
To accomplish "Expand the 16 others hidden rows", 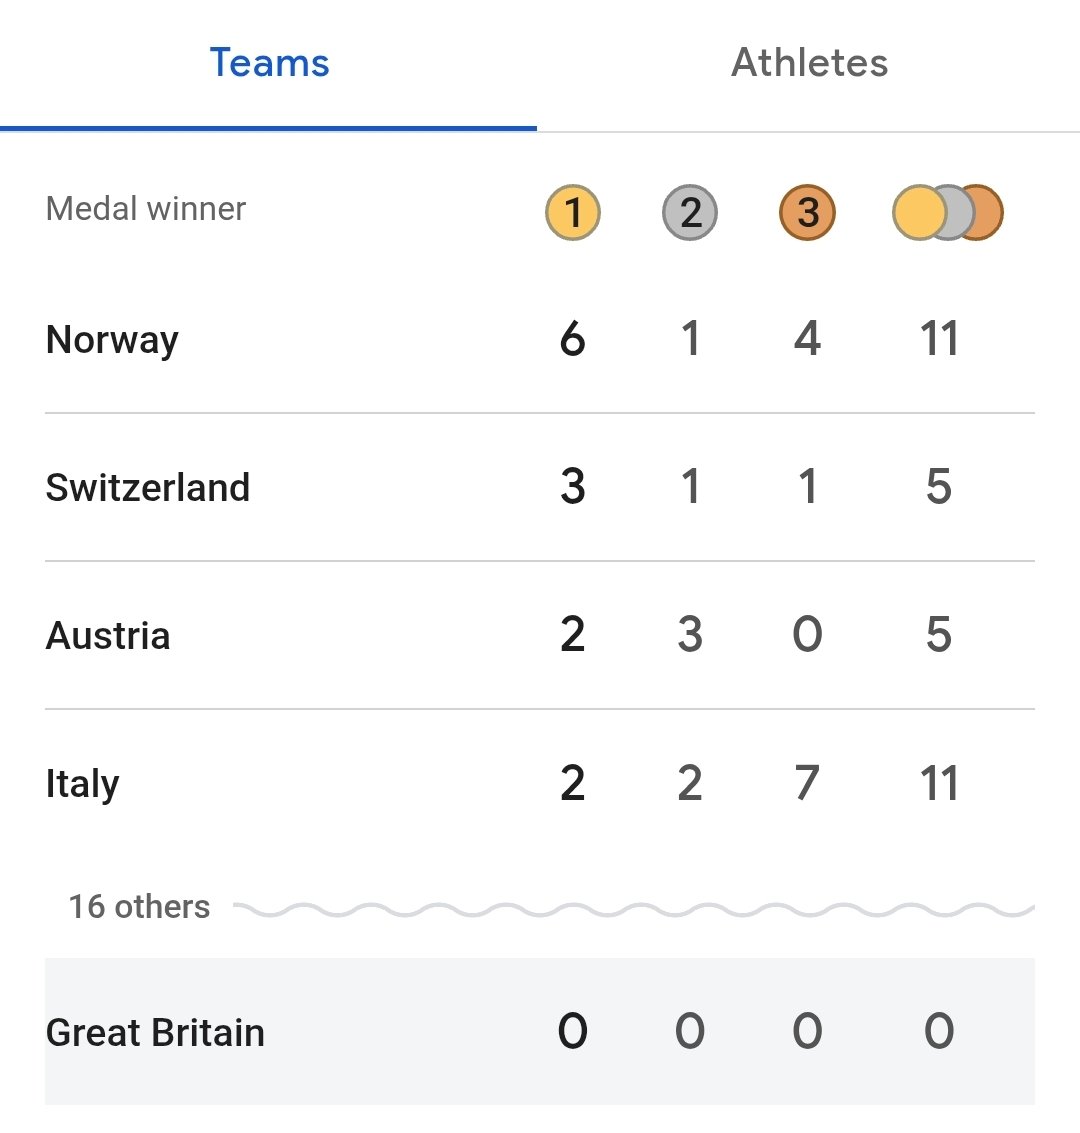I will (x=140, y=907).
